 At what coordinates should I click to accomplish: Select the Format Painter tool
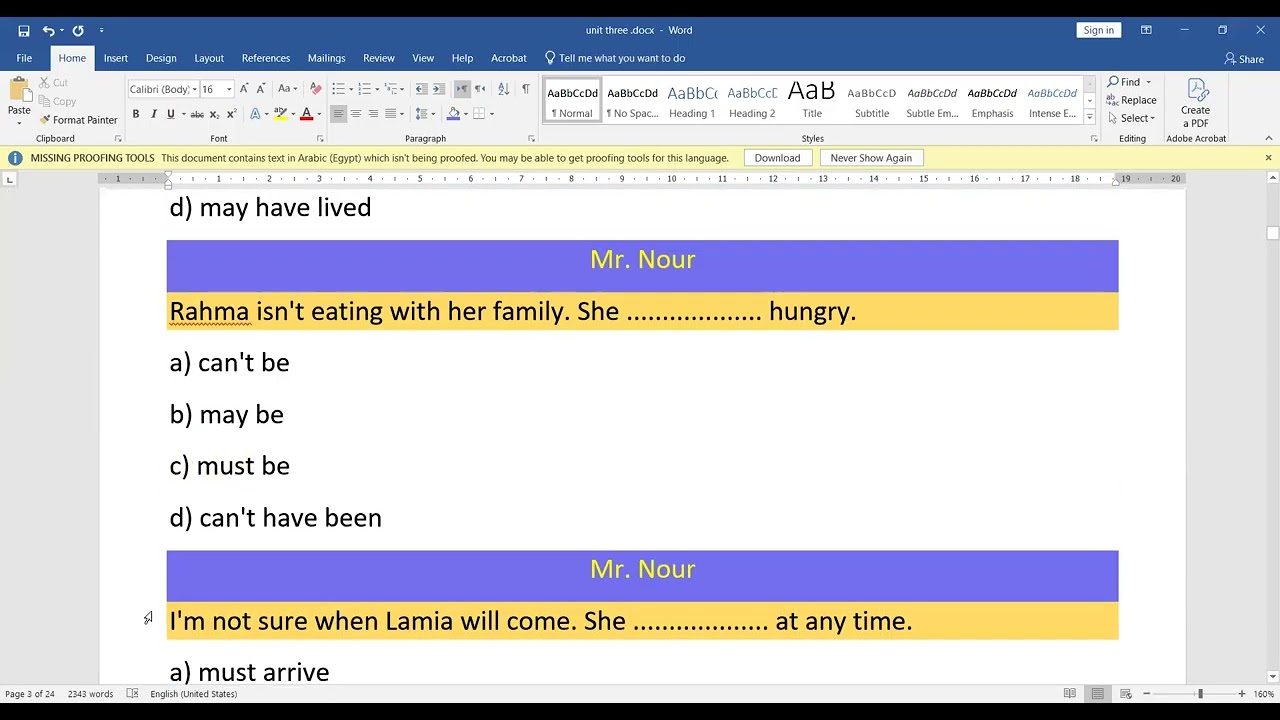point(78,120)
